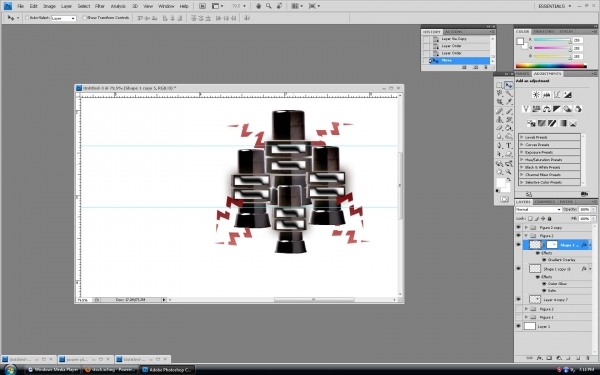The height and width of the screenshot is (375, 600).
Task: Switch to the Channels tab
Action: [x=545, y=202]
